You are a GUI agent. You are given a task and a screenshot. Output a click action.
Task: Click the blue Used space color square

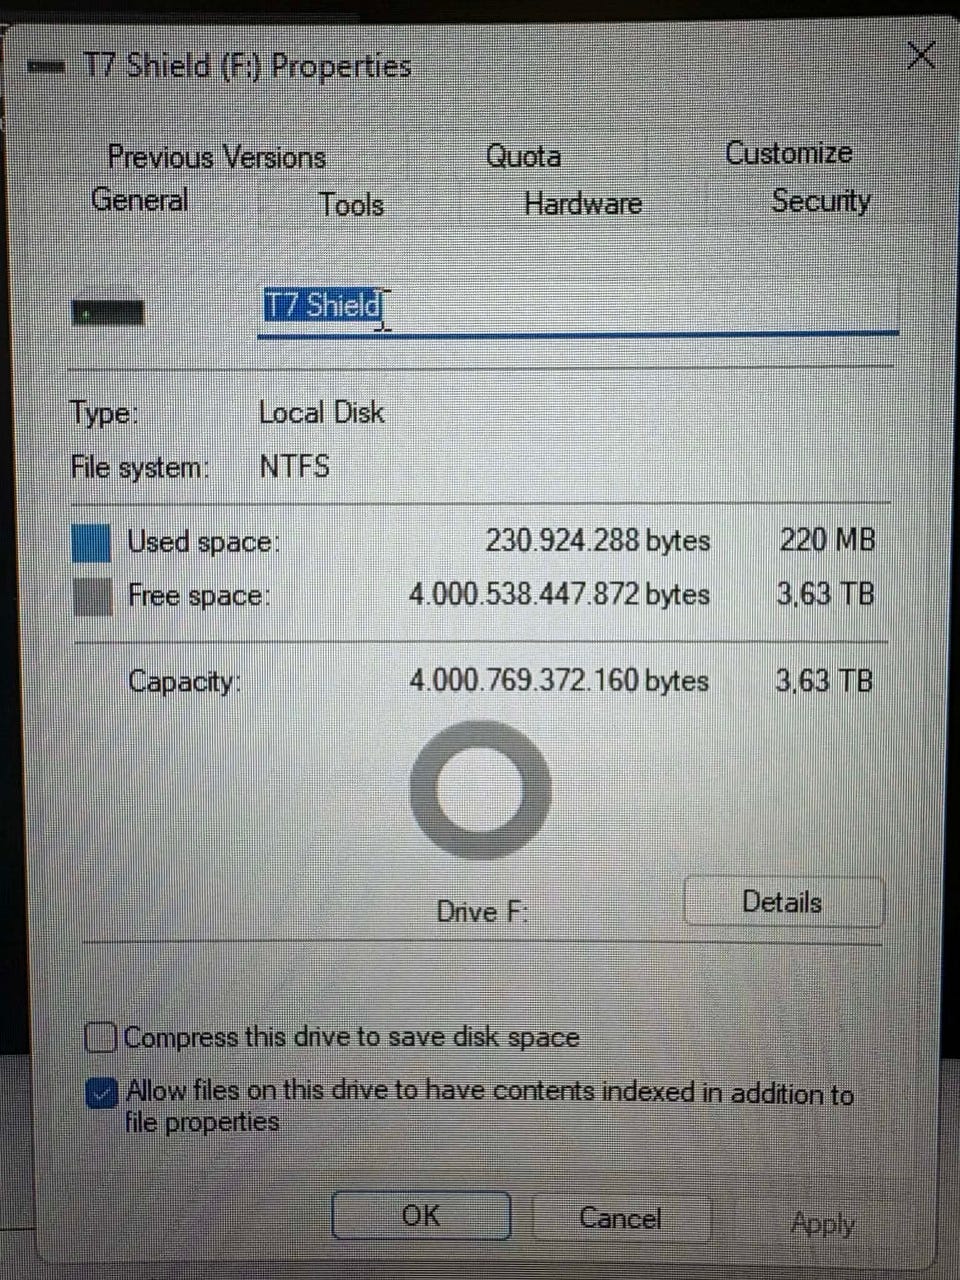92,543
